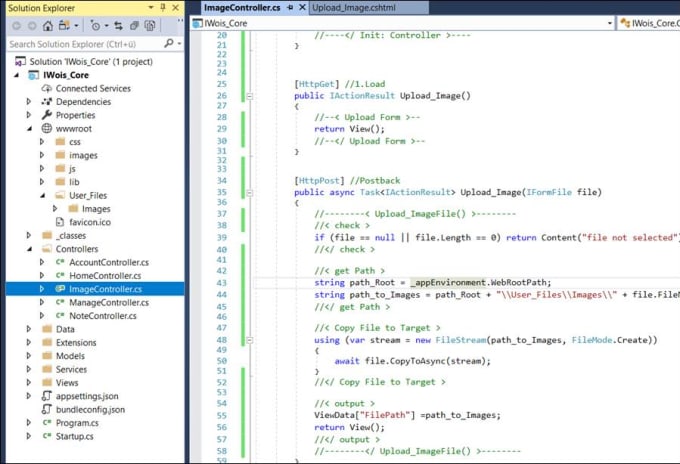Click the Services folder icon
This screenshot has width=680, height=464.
point(47,369)
